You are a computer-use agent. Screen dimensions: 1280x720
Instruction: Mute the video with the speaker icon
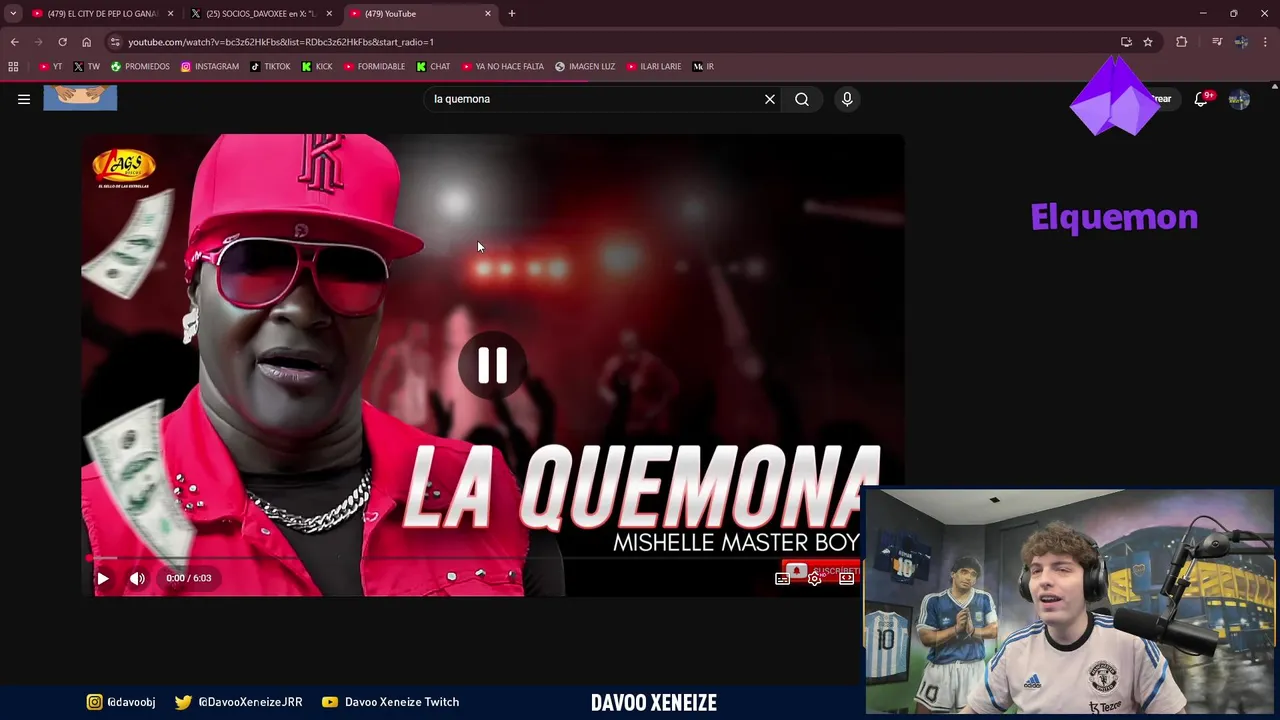click(x=137, y=578)
